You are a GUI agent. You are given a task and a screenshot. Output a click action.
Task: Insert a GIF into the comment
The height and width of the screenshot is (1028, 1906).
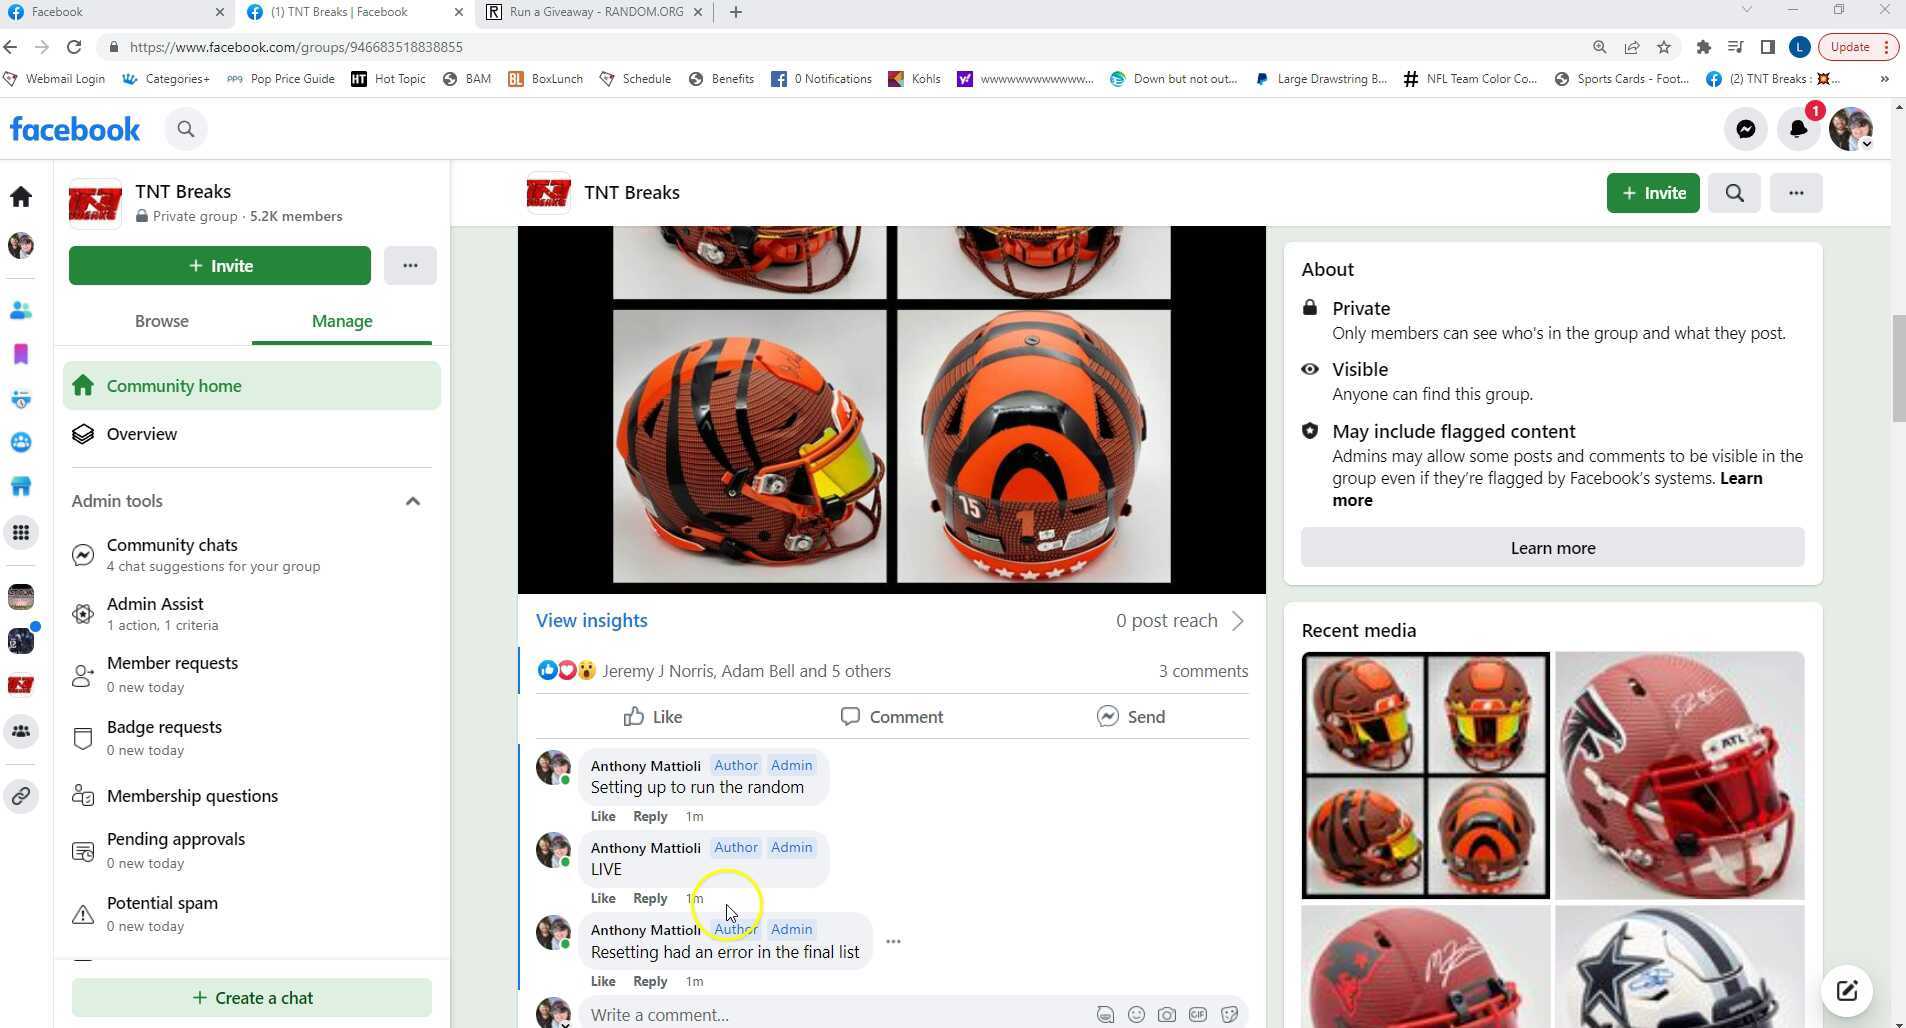coord(1197,1014)
